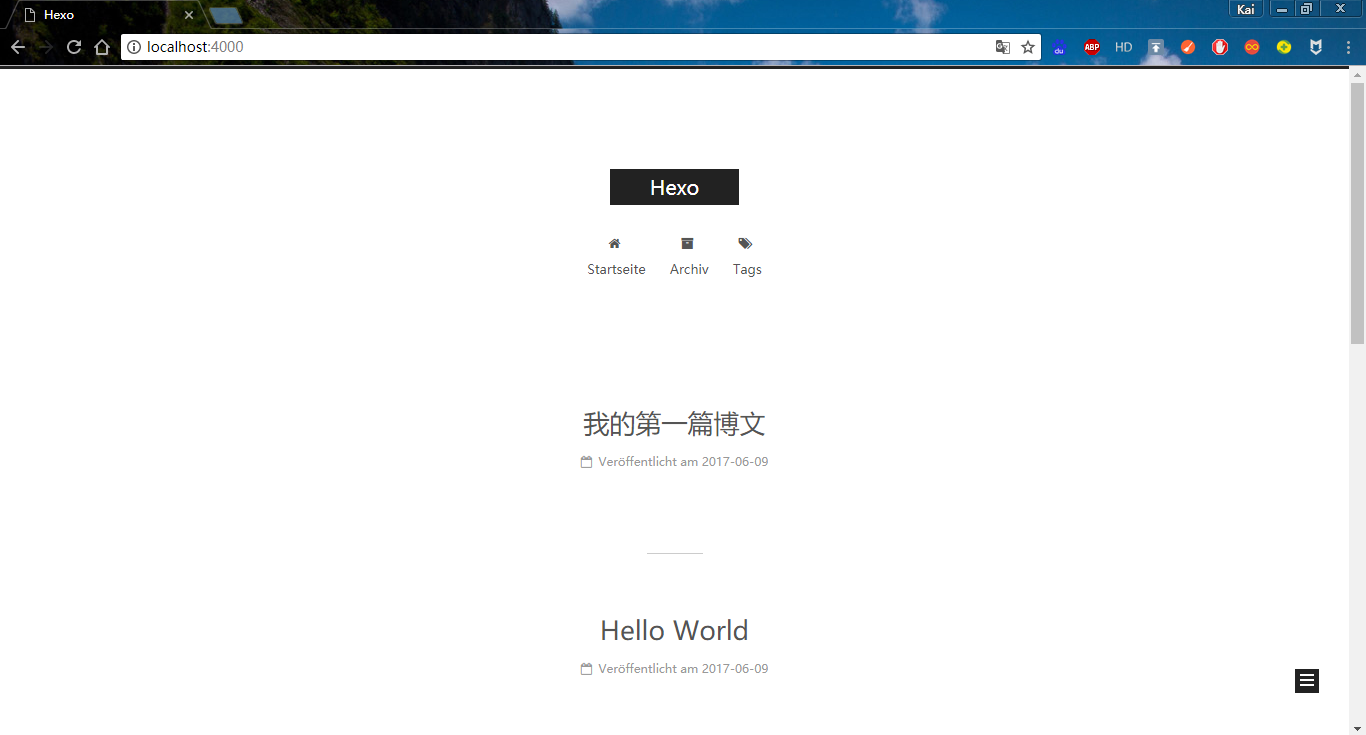
Task: Click the orange broom extension icon
Action: pyautogui.click(x=1188, y=47)
